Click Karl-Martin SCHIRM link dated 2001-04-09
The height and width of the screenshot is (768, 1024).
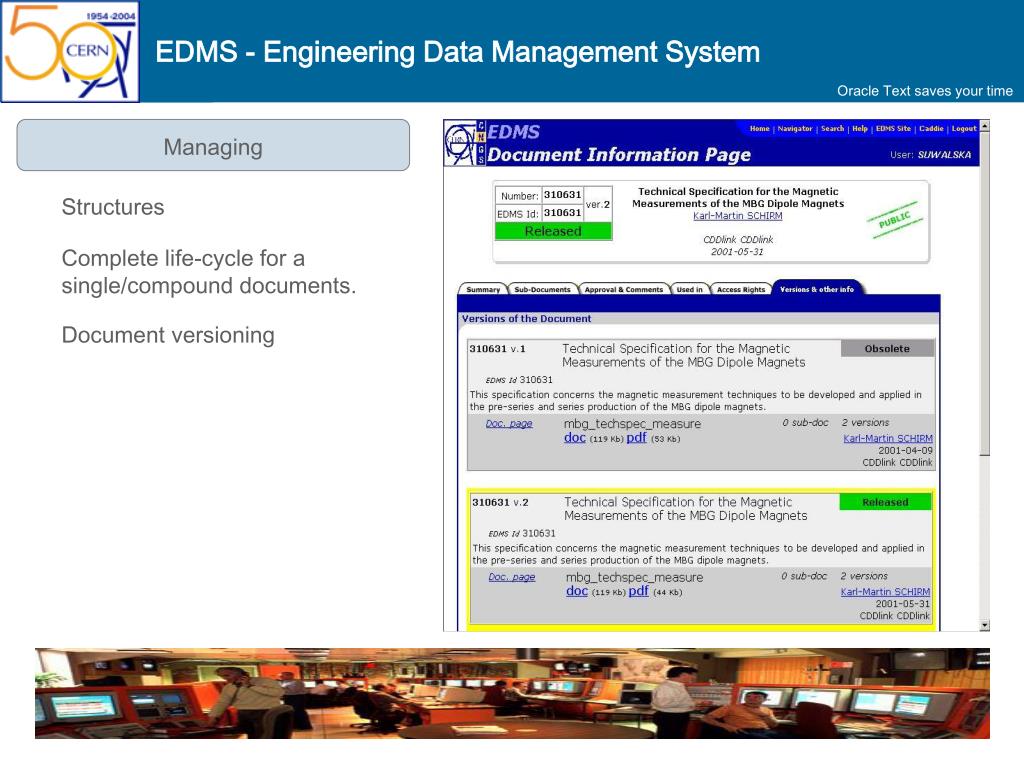click(888, 438)
